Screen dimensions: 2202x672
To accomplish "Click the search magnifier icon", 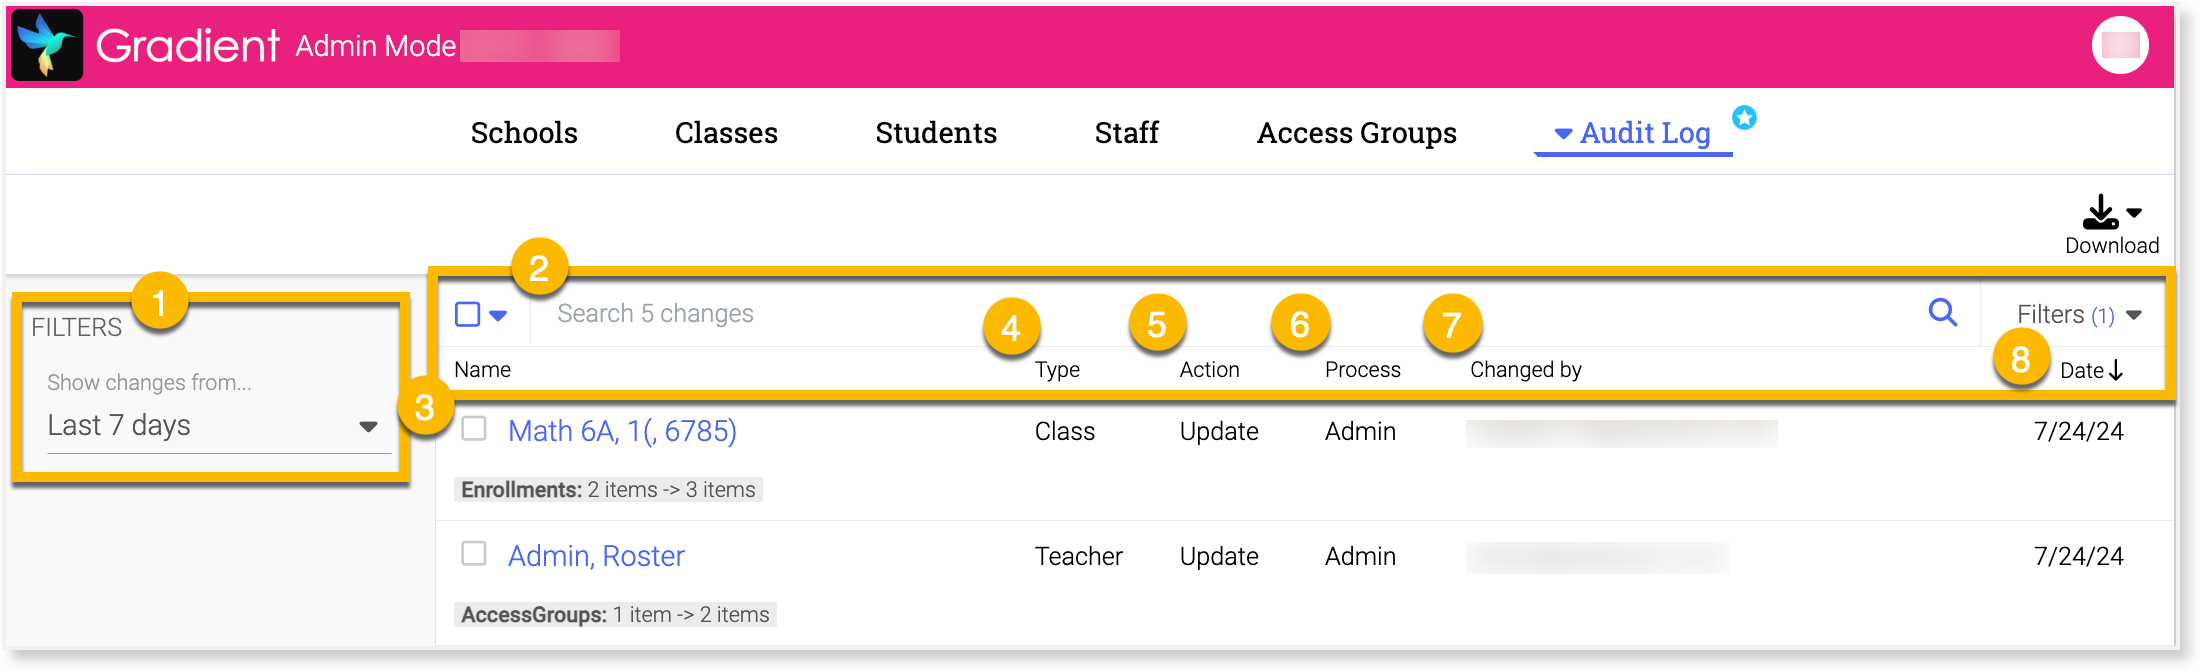I will [1942, 313].
